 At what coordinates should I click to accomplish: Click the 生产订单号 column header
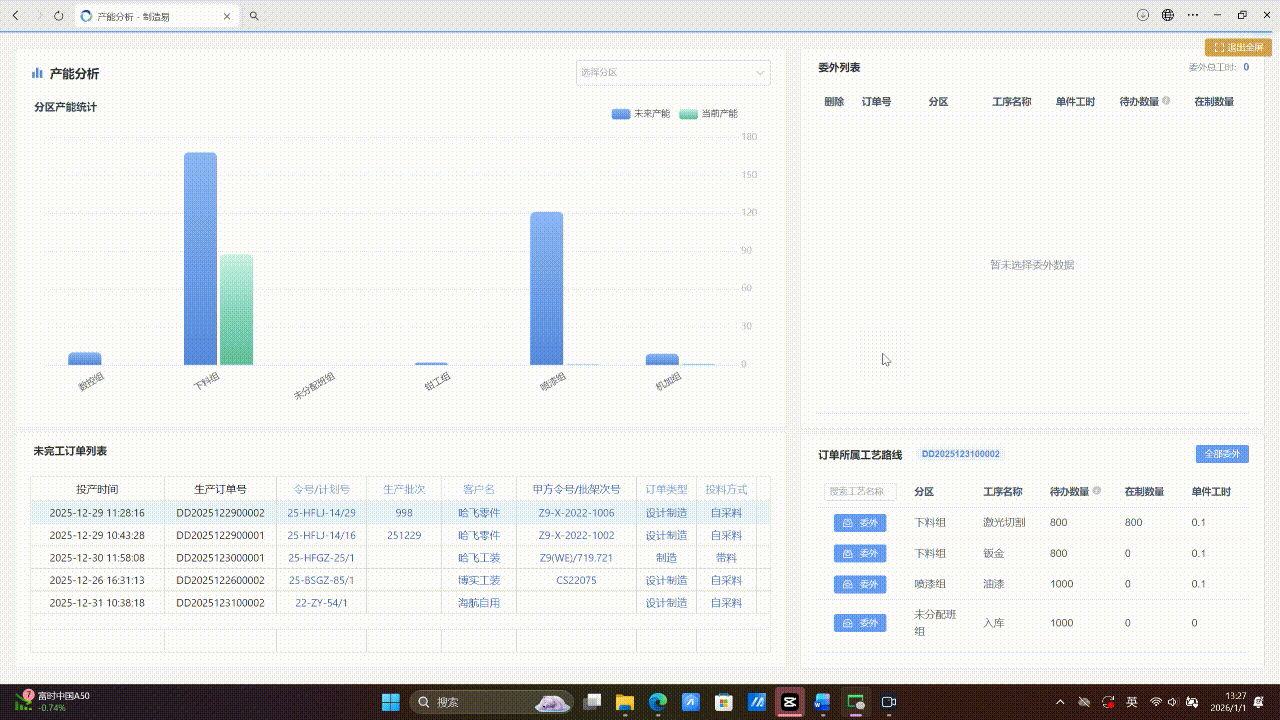tap(220, 489)
